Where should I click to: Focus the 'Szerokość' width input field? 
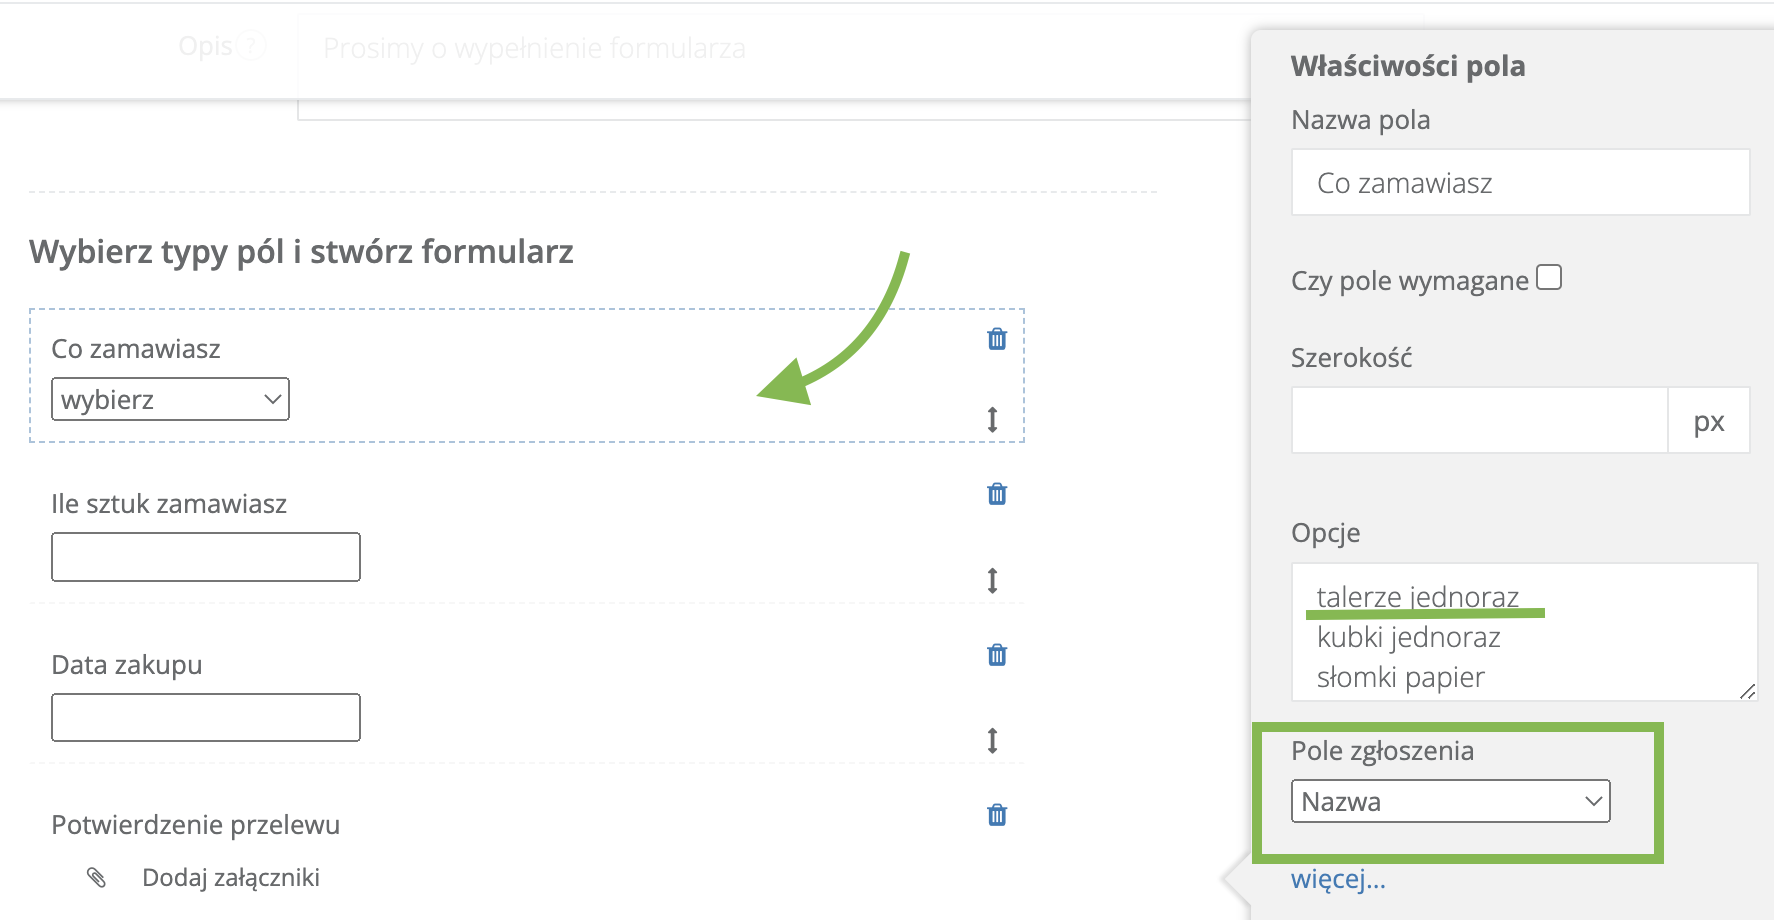click(1479, 420)
